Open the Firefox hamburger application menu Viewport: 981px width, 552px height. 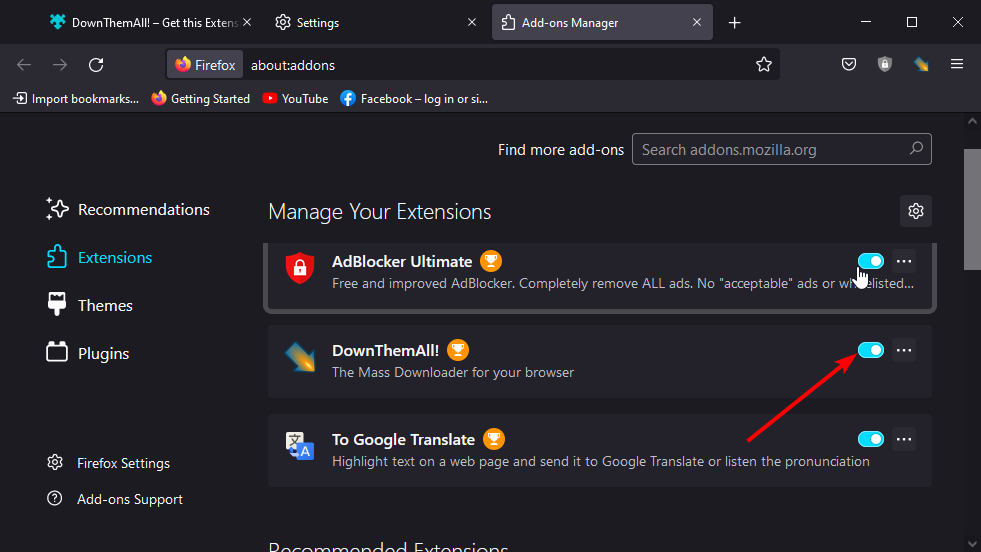tap(957, 64)
